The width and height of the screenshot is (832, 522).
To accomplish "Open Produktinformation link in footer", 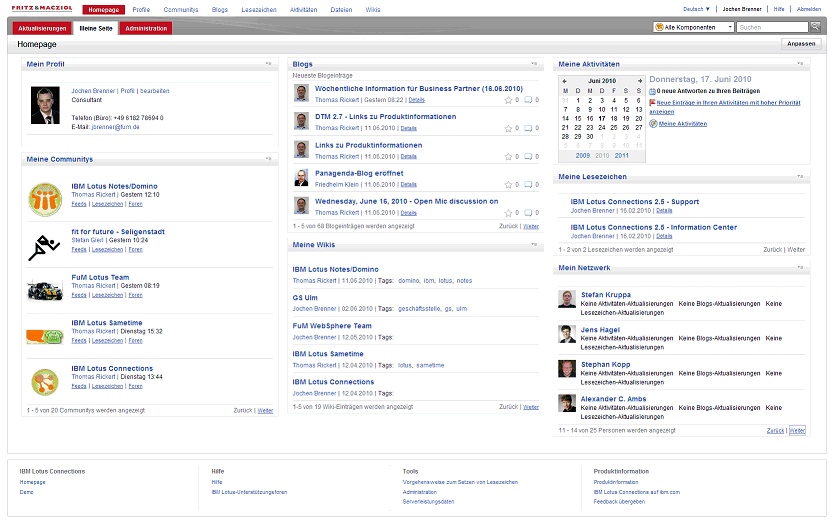I will point(616,482).
